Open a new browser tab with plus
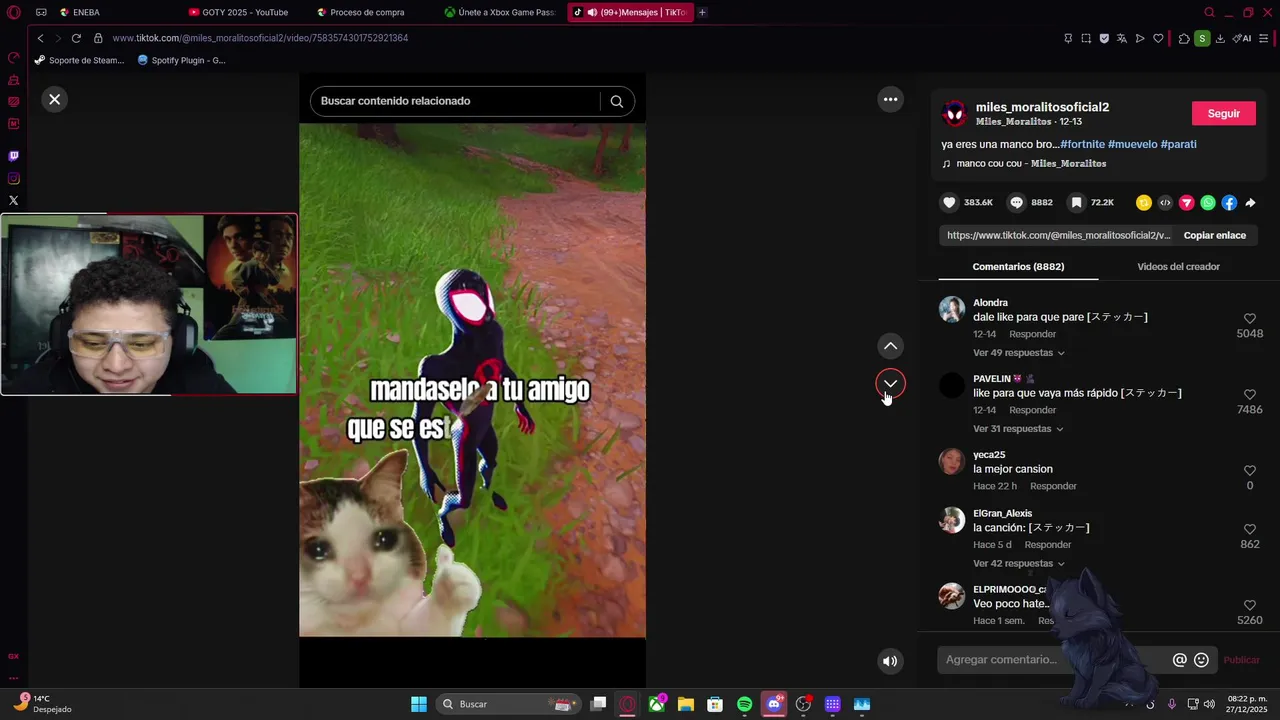 pyautogui.click(x=702, y=12)
